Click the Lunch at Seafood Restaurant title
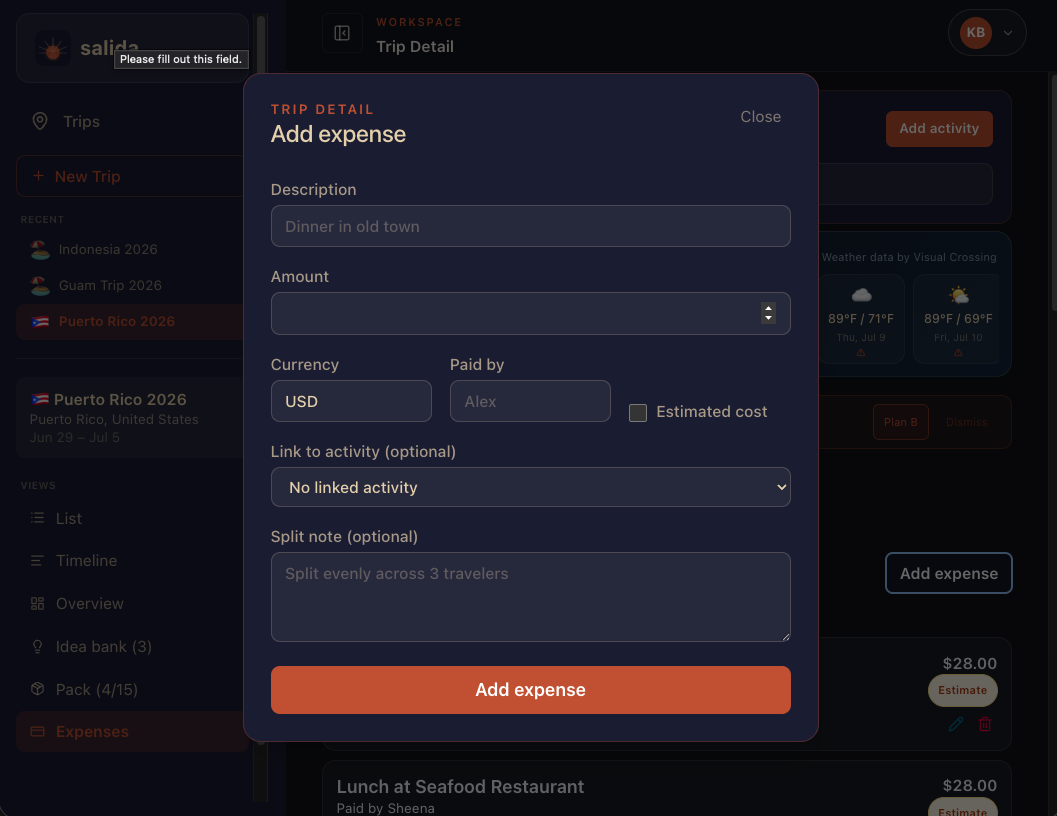Screen dimensions: 1057x816 [x=460, y=786]
